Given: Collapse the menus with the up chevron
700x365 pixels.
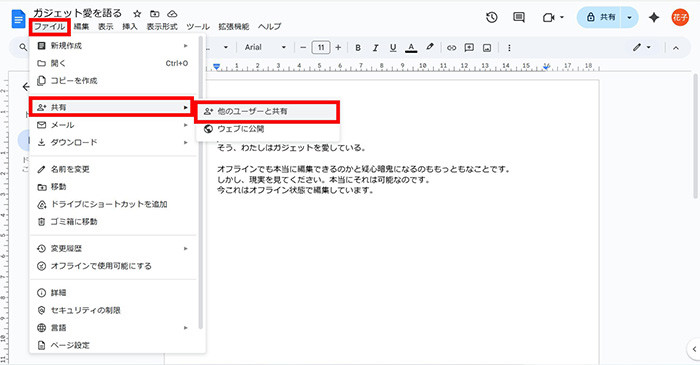Looking at the screenshot, I should coord(676,47).
